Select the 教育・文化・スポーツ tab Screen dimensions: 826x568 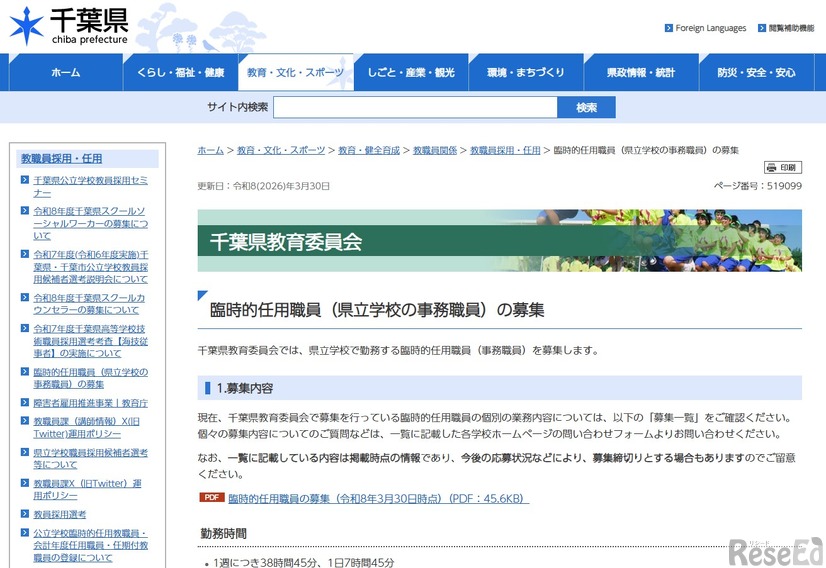pyautogui.click(x=296, y=72)
